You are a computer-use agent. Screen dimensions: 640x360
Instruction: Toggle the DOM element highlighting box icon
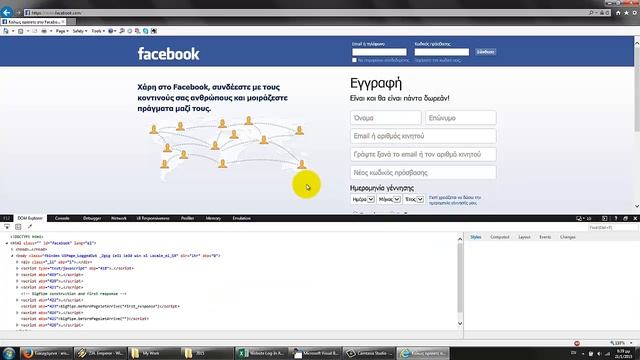tap(18, 227)
